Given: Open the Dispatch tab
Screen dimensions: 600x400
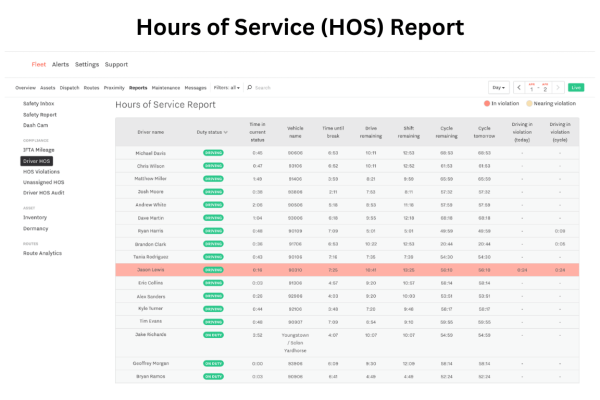Looking at the screenshot, I should point(70,87).
